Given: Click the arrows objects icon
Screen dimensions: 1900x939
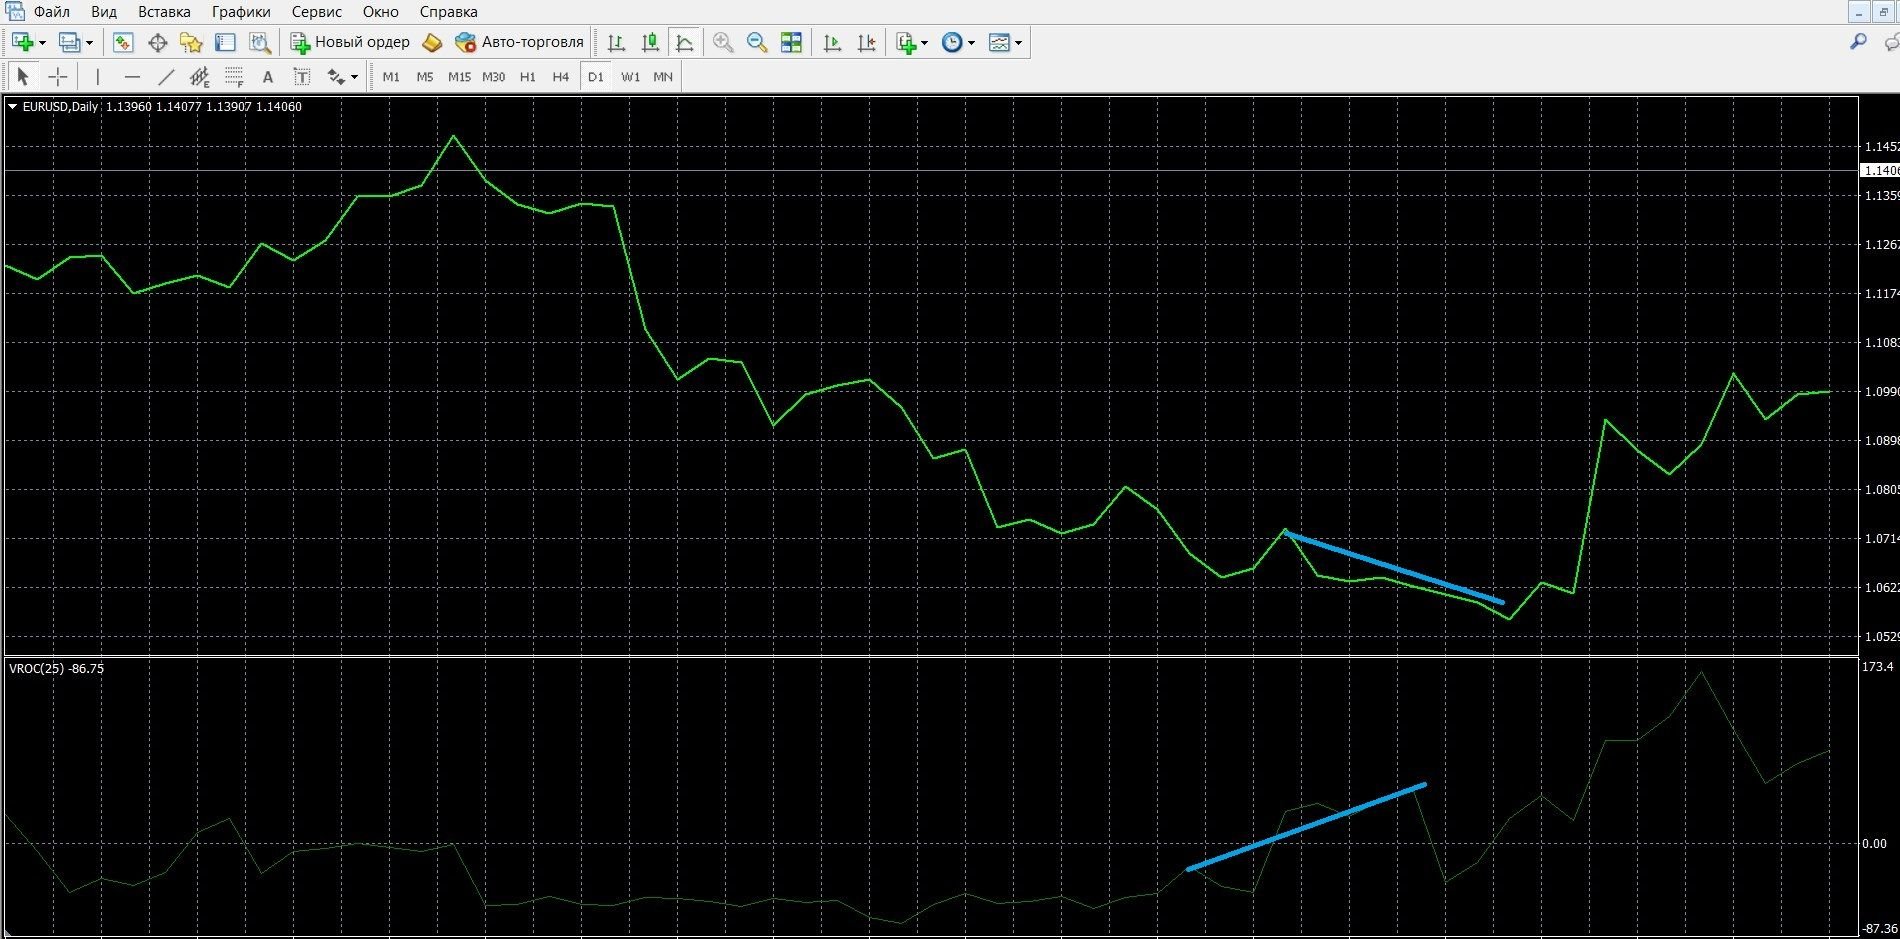Looking at the screenshot, I should tap(336, 76).
